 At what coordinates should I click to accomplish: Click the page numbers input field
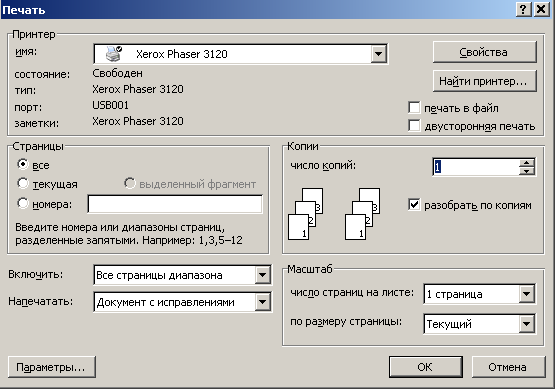tap(175, 204)
